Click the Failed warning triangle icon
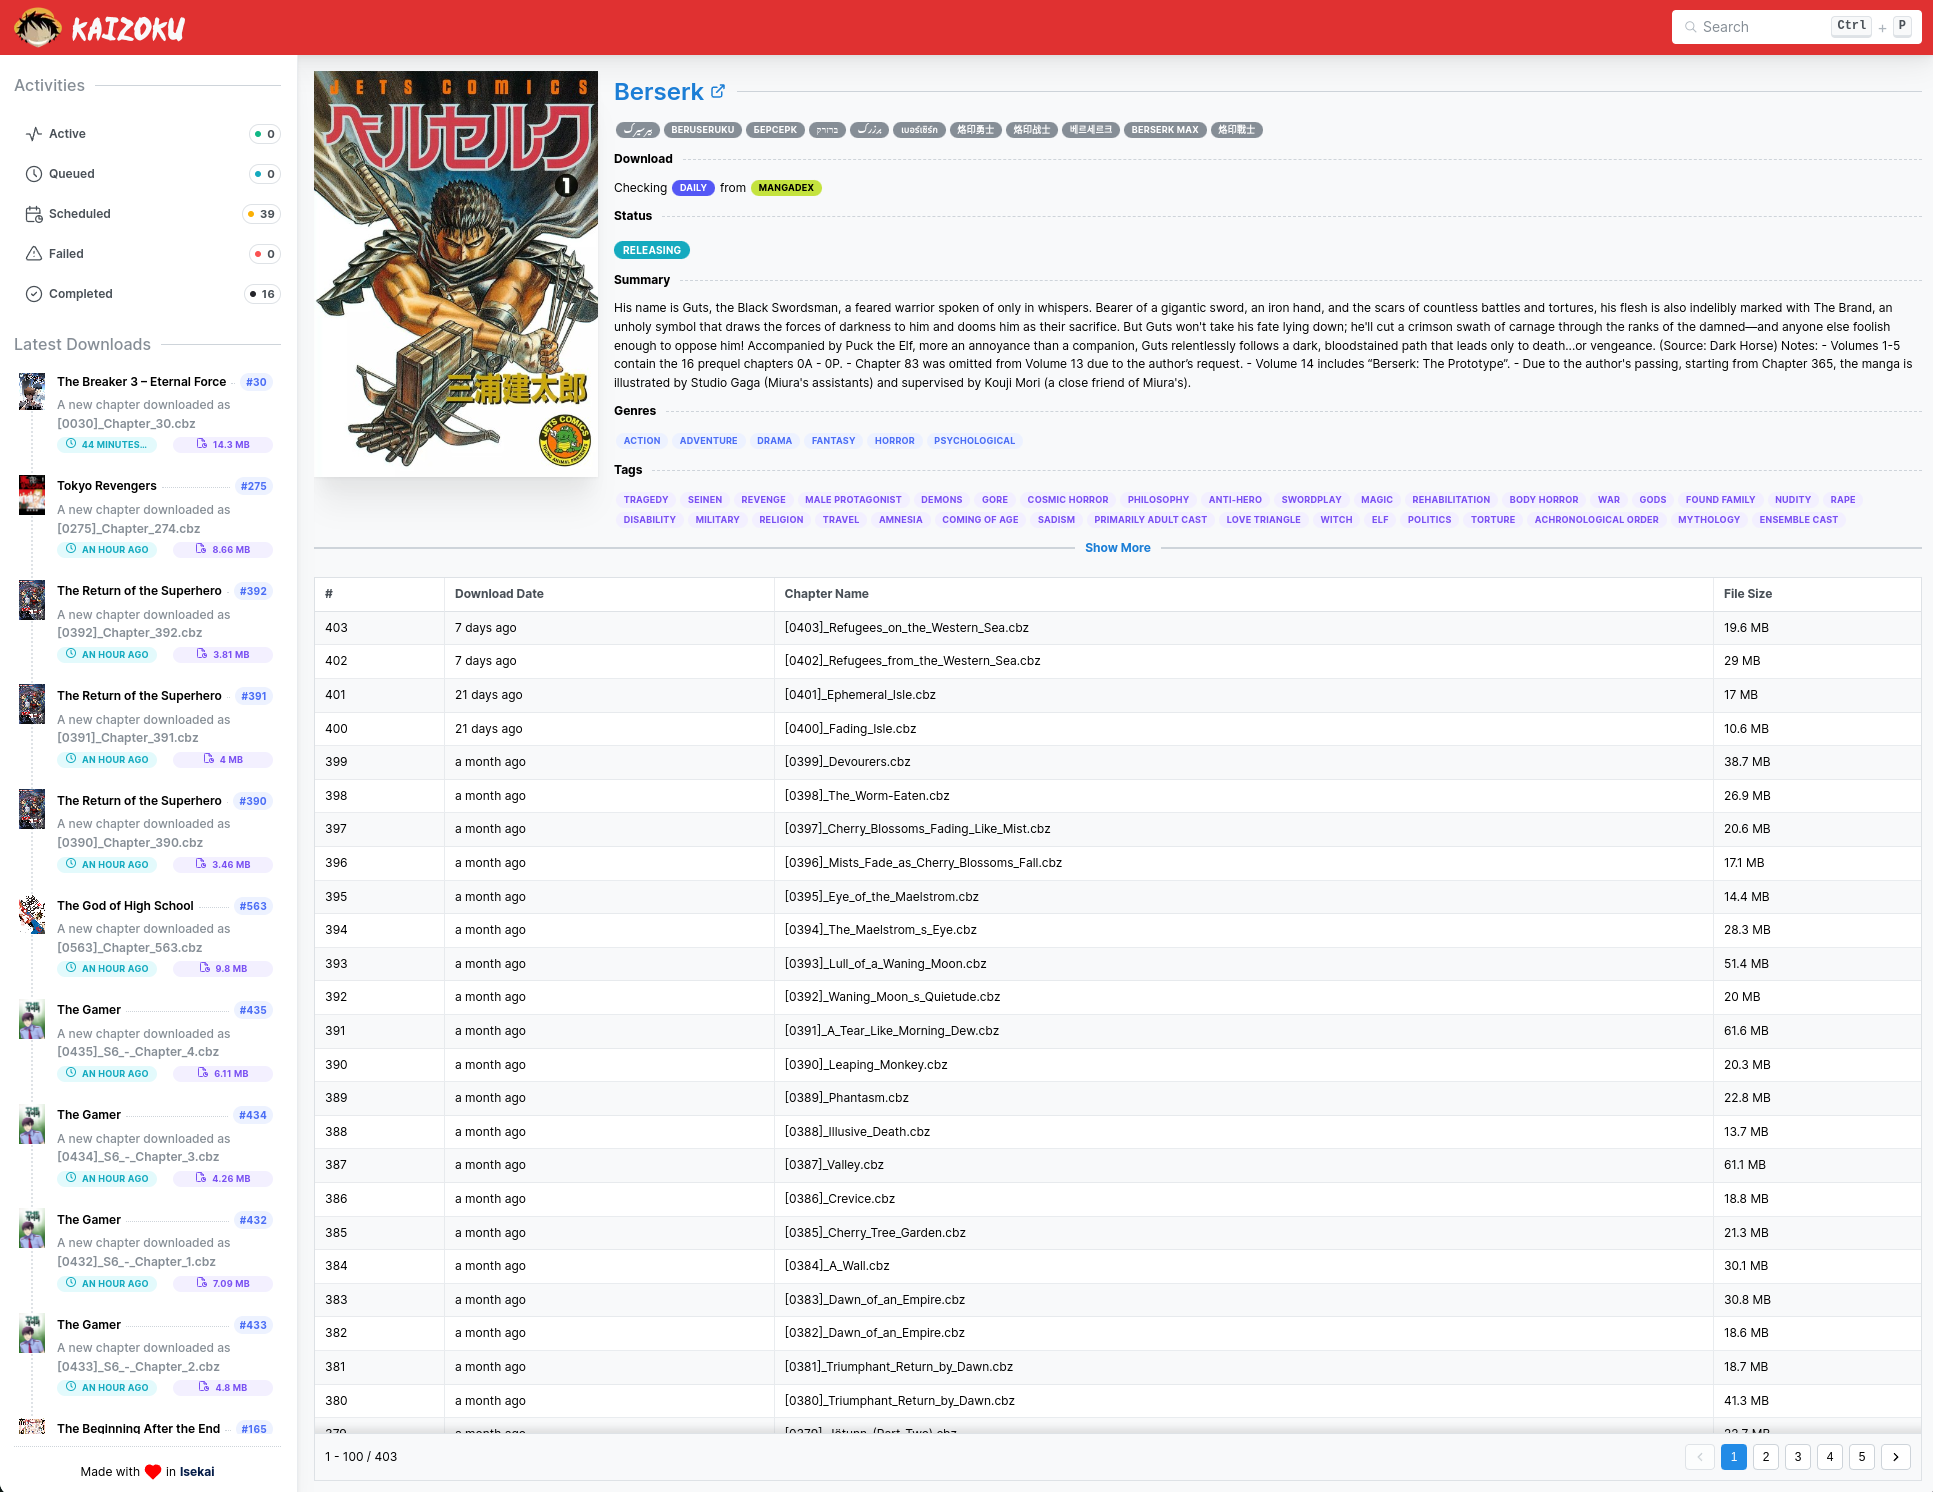The height and width of the screenshot is (1492, 1933). (x=34, y=254)
